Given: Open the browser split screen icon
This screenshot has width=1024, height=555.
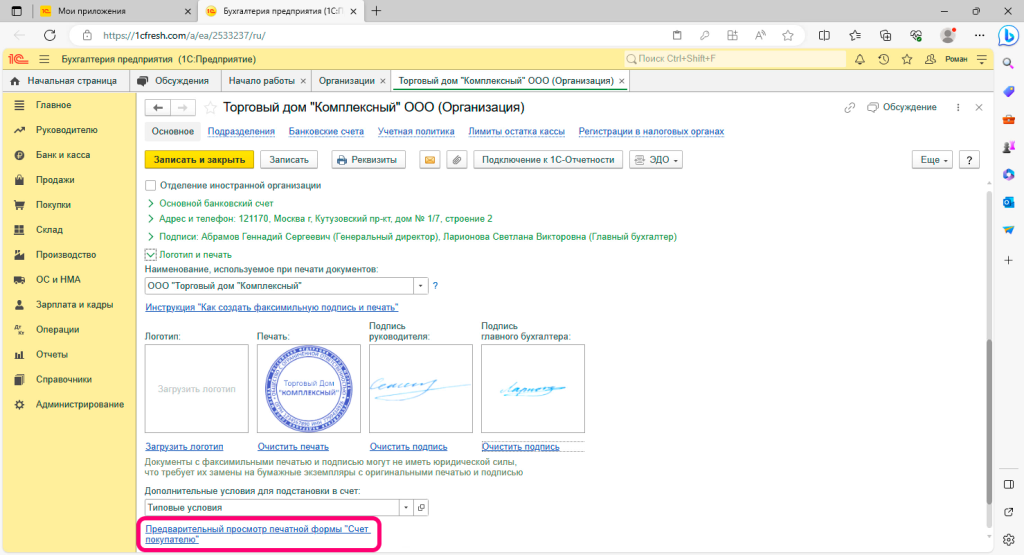Looking at the screenshot, I should (824, 35).
